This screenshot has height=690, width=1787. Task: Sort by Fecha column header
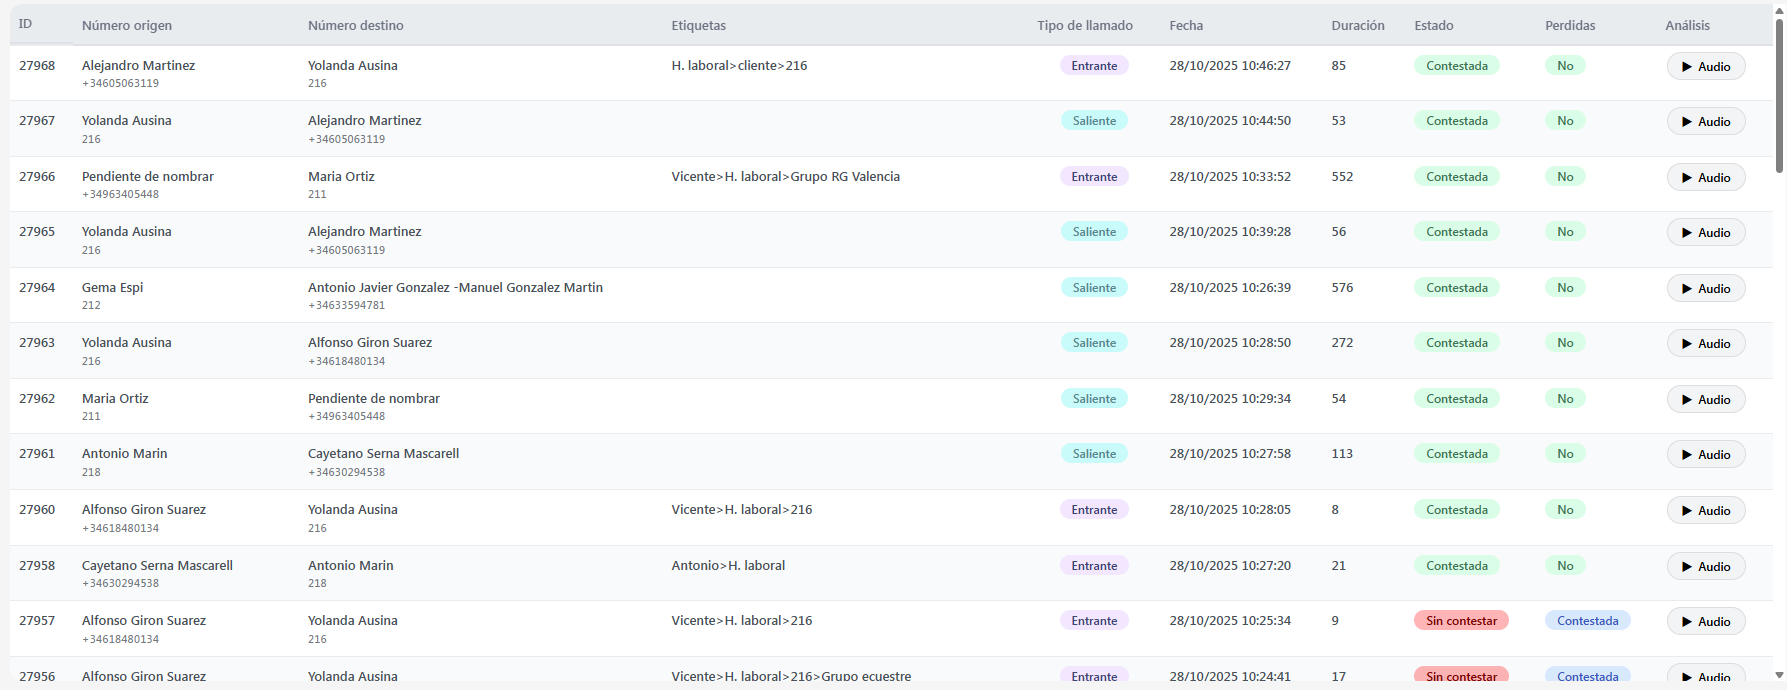pyautogui.click(x=1186, y=26)
